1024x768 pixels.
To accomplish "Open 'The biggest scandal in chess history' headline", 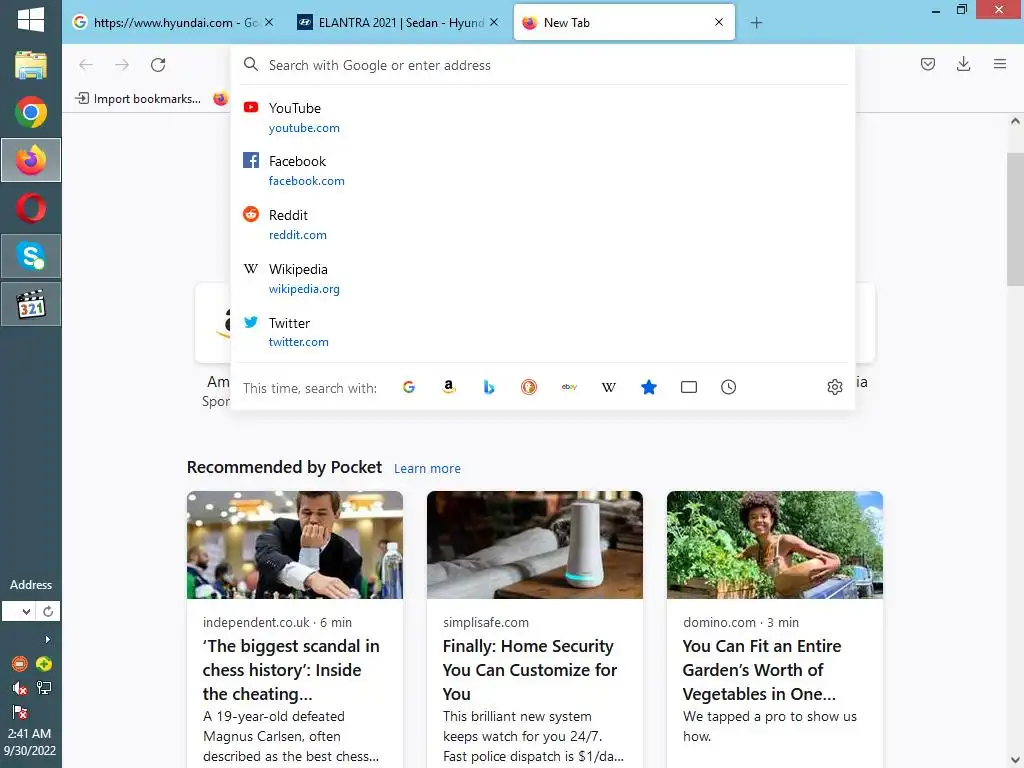I will [291, 669].
